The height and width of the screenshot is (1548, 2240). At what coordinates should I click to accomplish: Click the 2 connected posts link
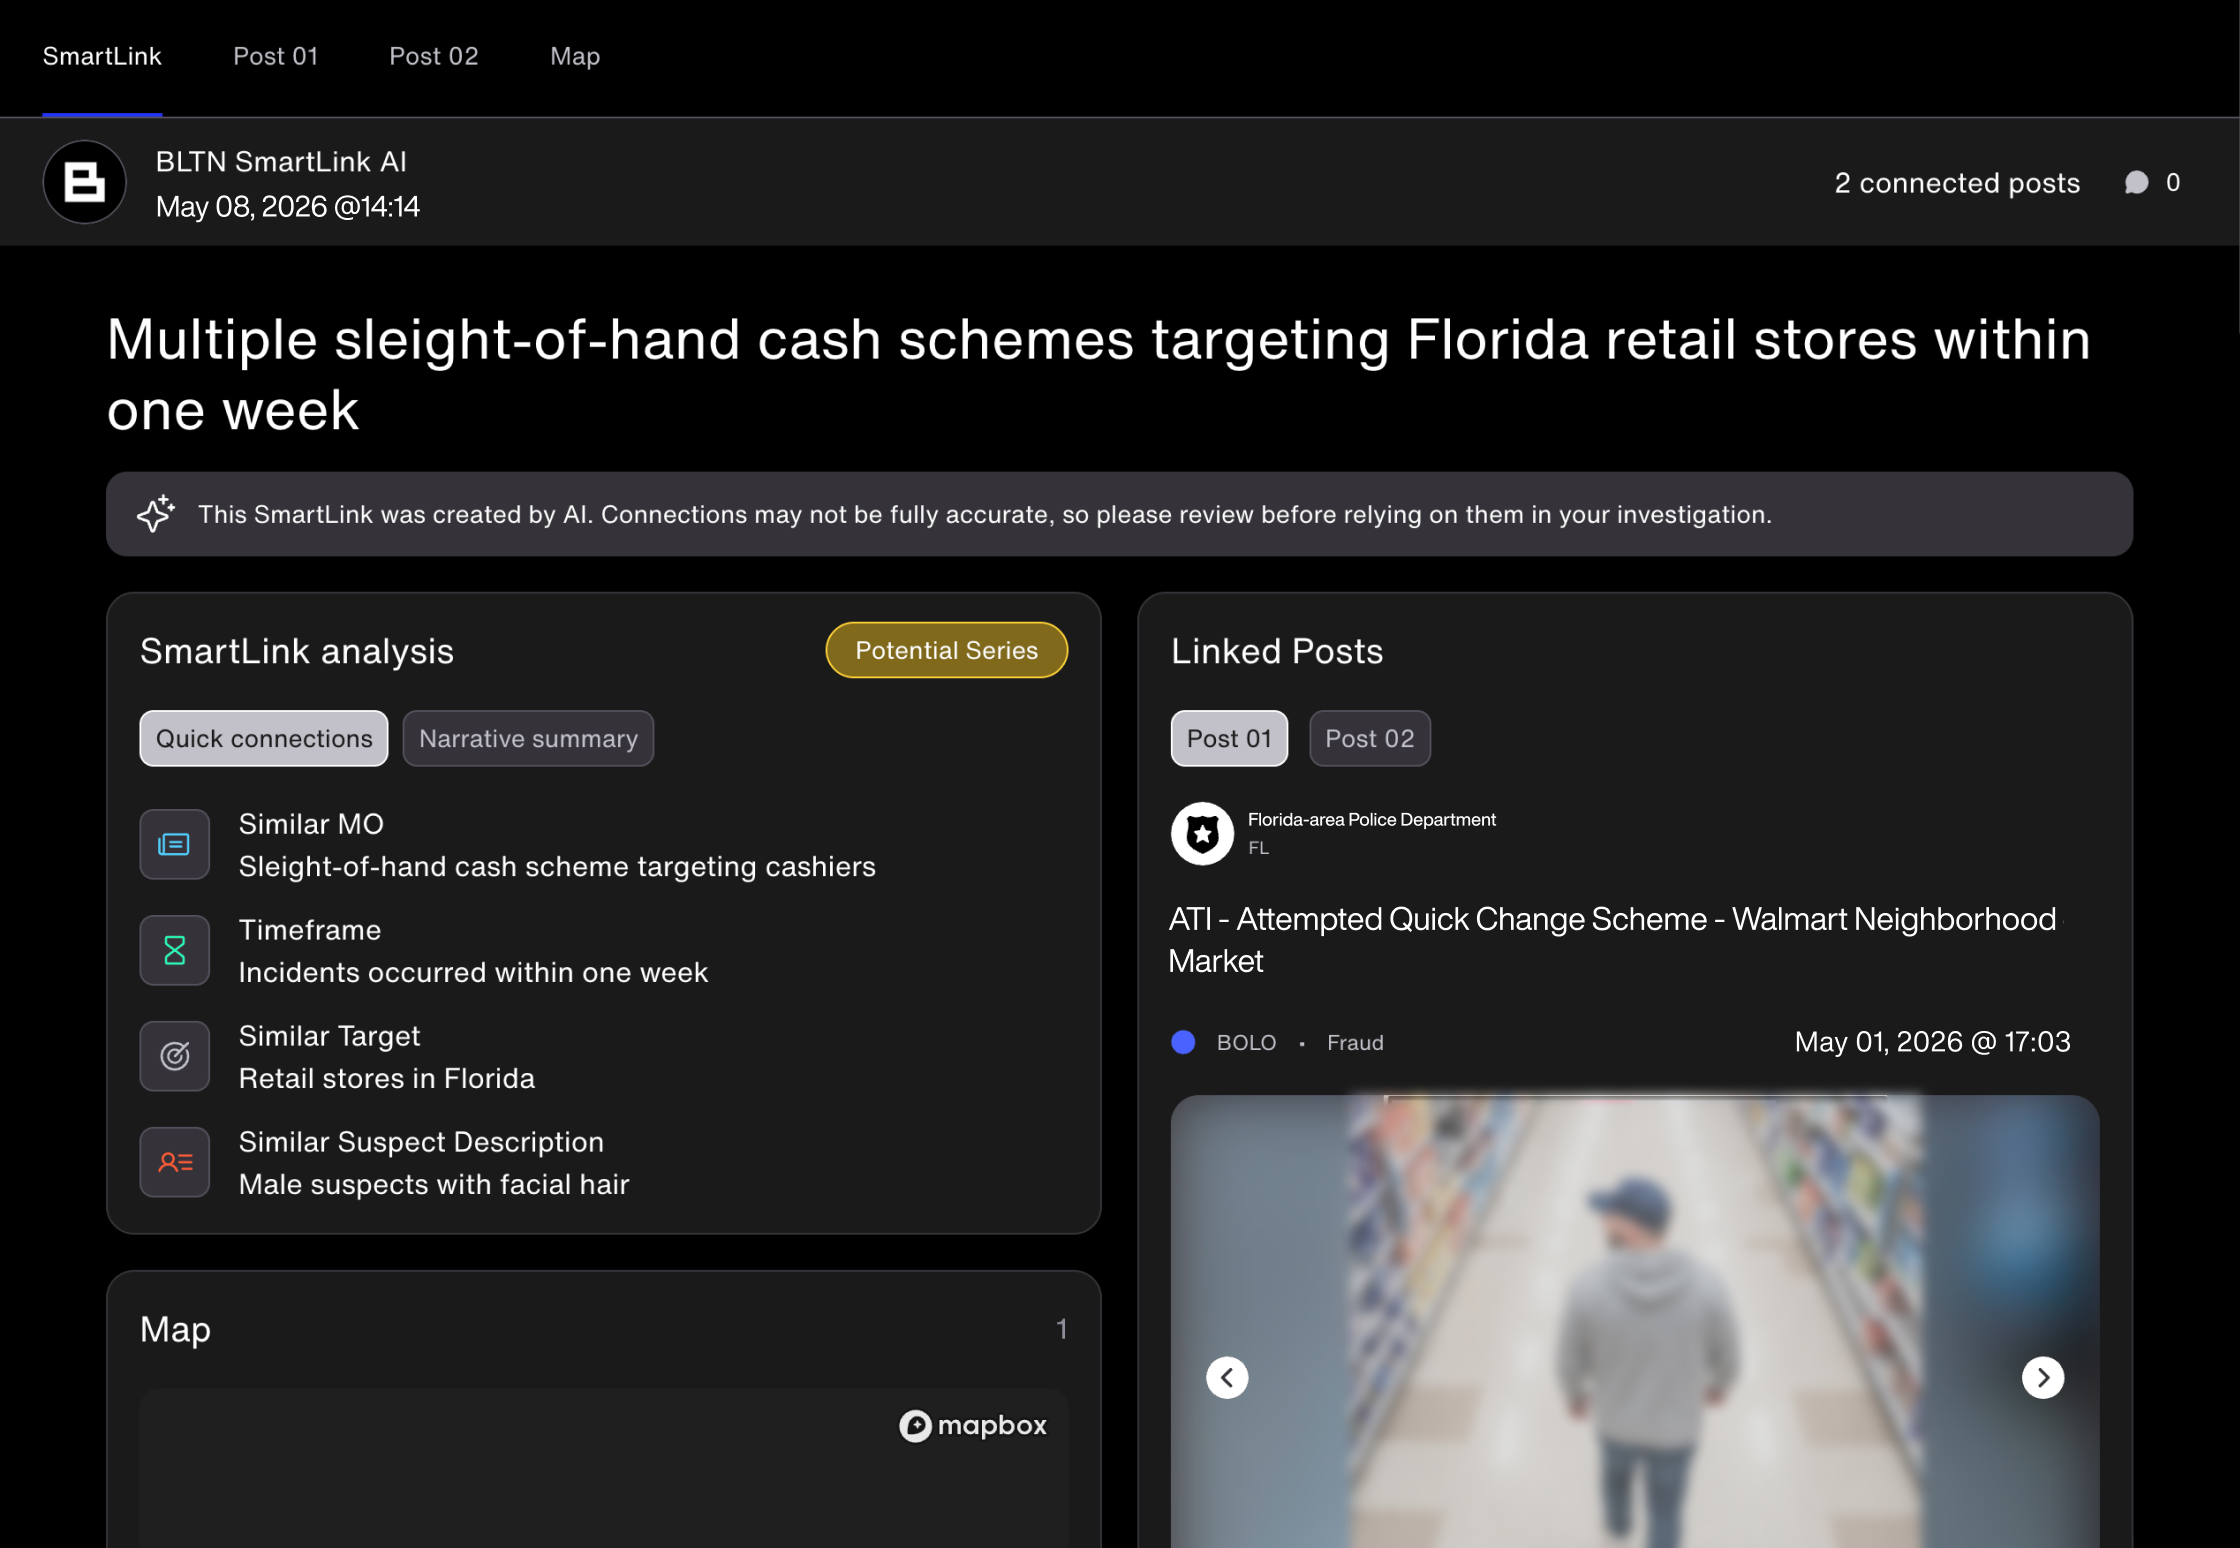point(1957,183)
